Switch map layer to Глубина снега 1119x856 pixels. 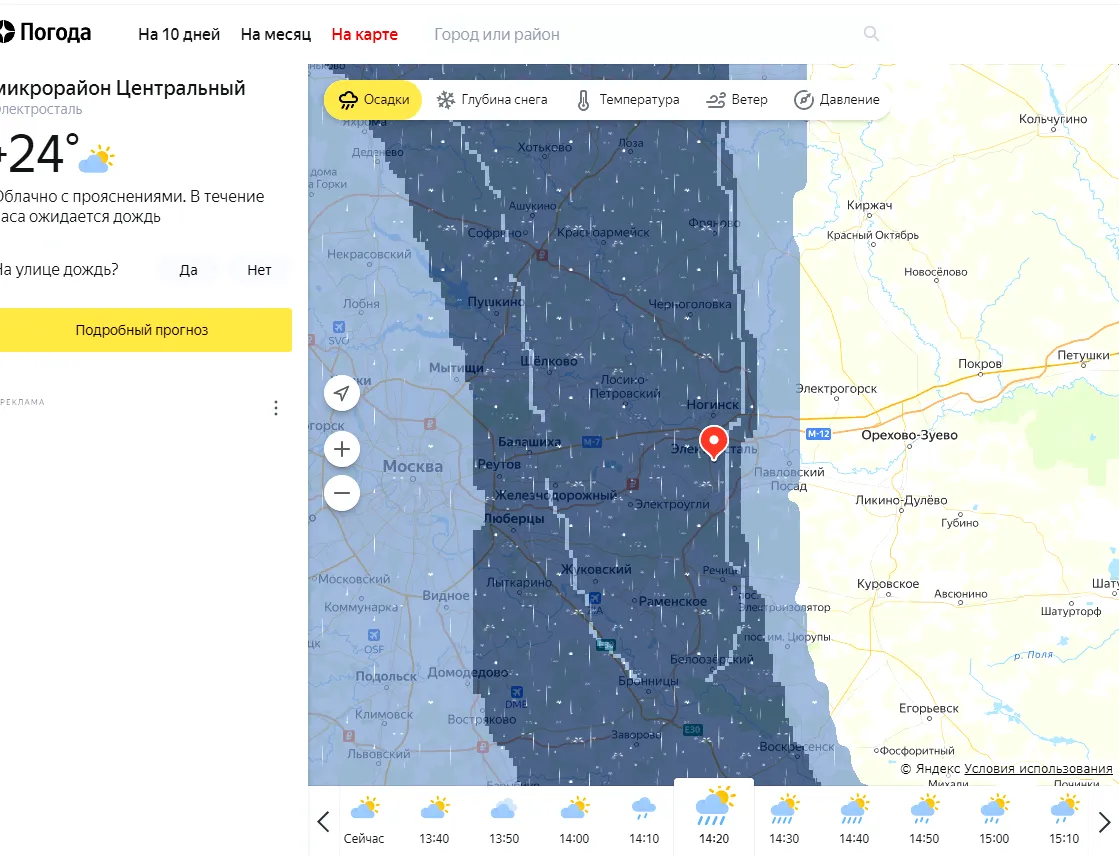[492, 100]
